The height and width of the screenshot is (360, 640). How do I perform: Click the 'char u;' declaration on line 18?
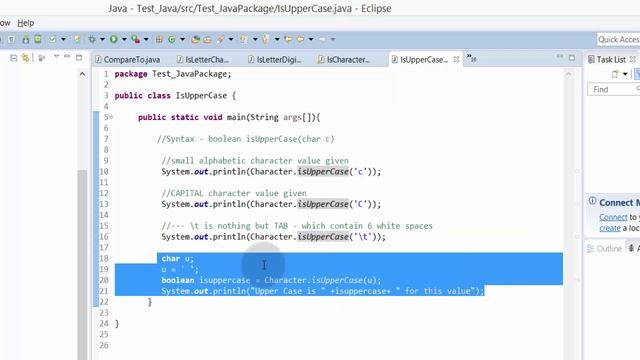click(178, 258)
